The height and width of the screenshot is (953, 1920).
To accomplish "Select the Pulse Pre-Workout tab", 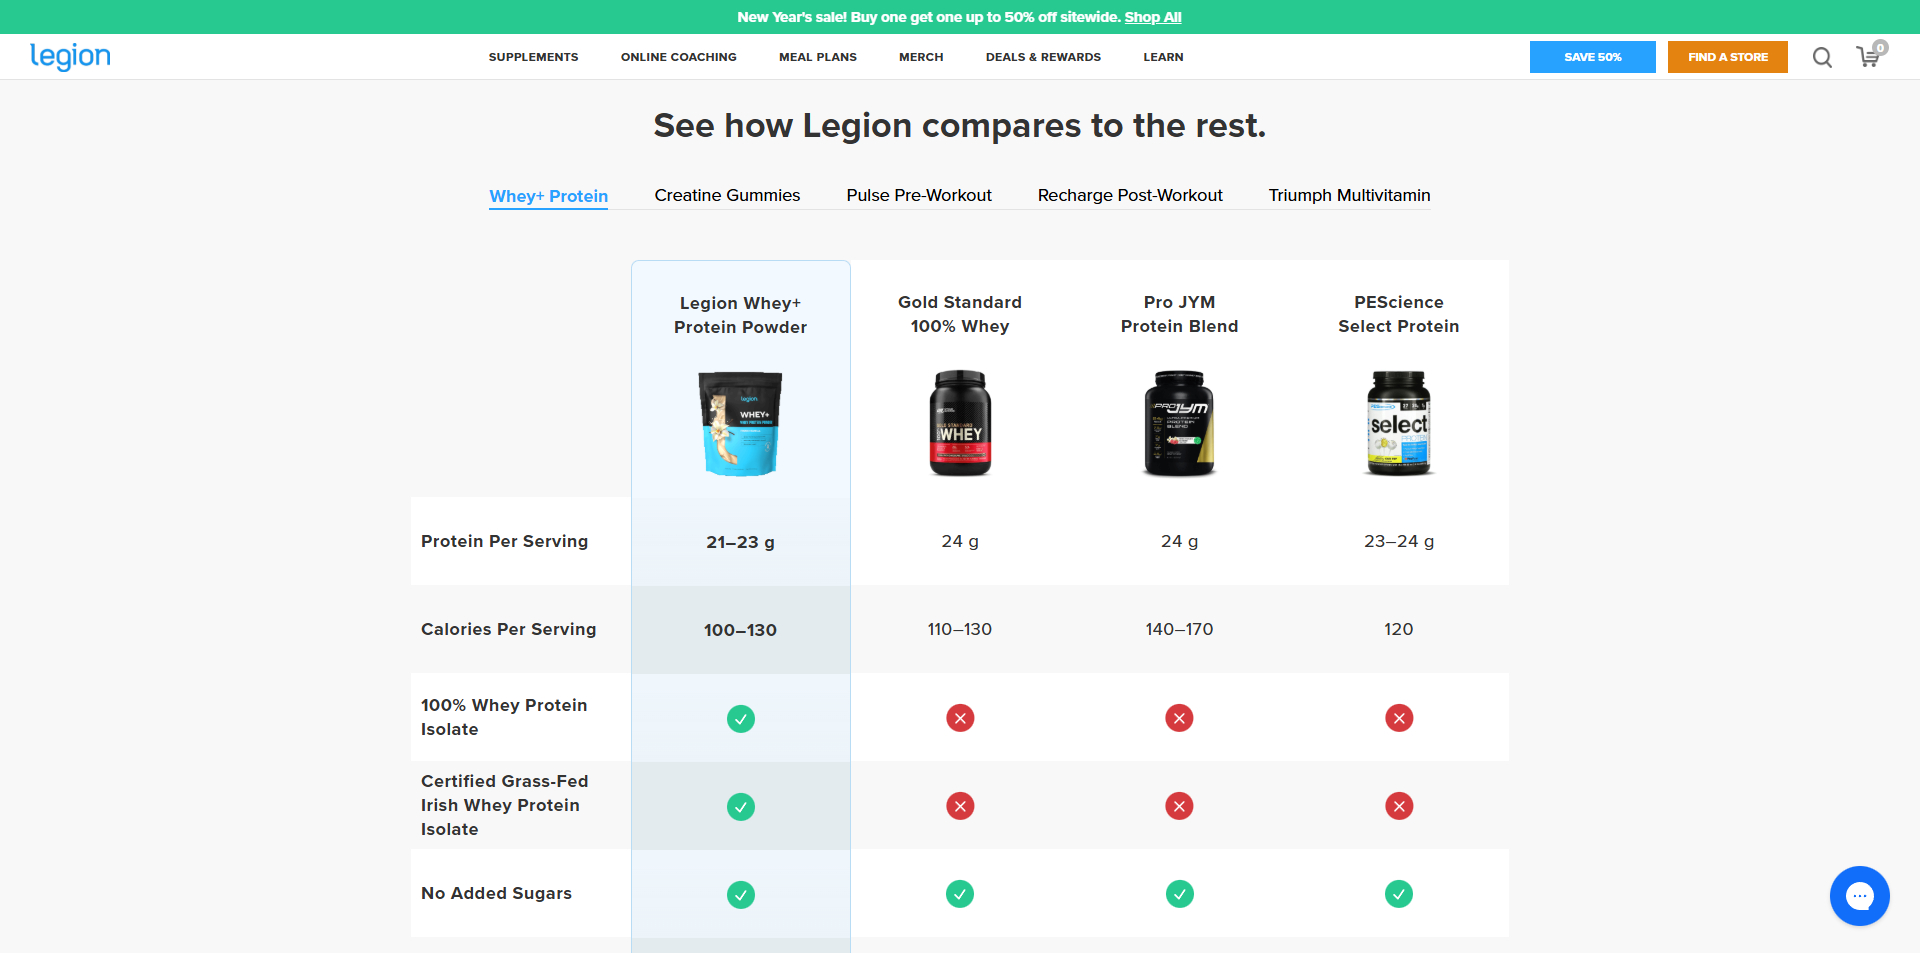I will pyautogui.click(x=918, y=195).
